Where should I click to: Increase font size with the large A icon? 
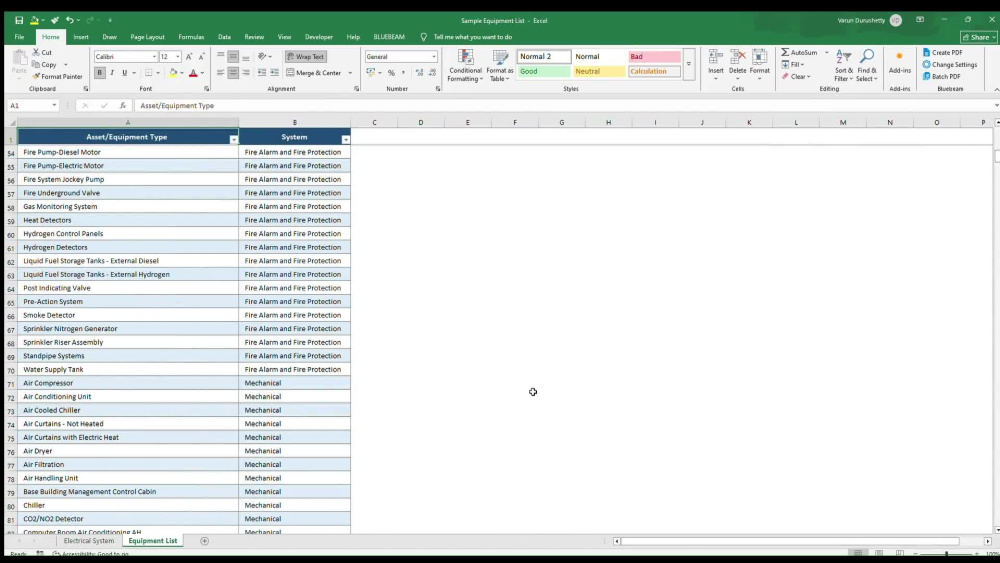tap(189, 57)
